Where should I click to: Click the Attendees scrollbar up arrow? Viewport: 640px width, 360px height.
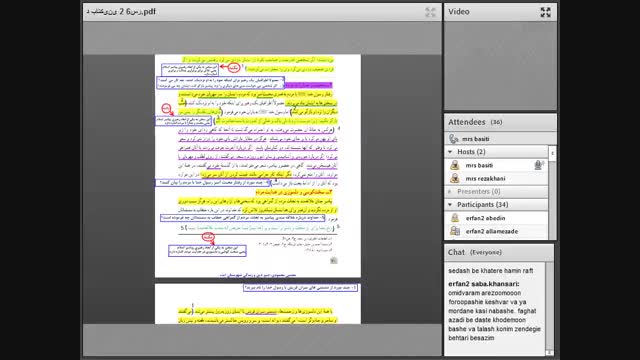(552, 153)
